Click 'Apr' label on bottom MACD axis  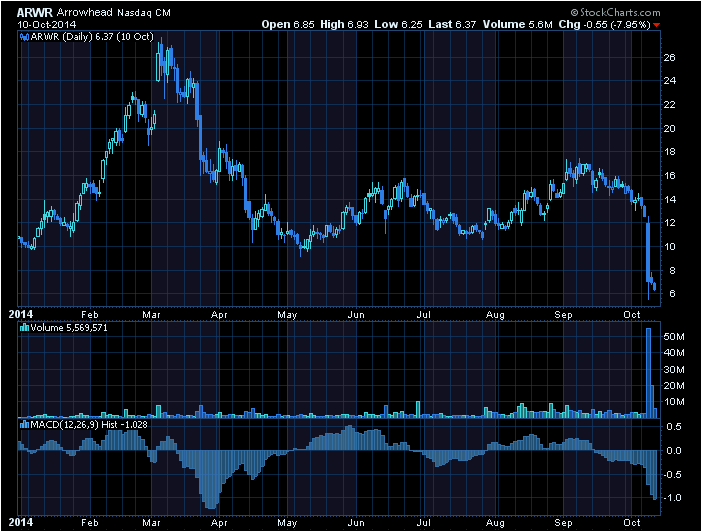[219, 523]
